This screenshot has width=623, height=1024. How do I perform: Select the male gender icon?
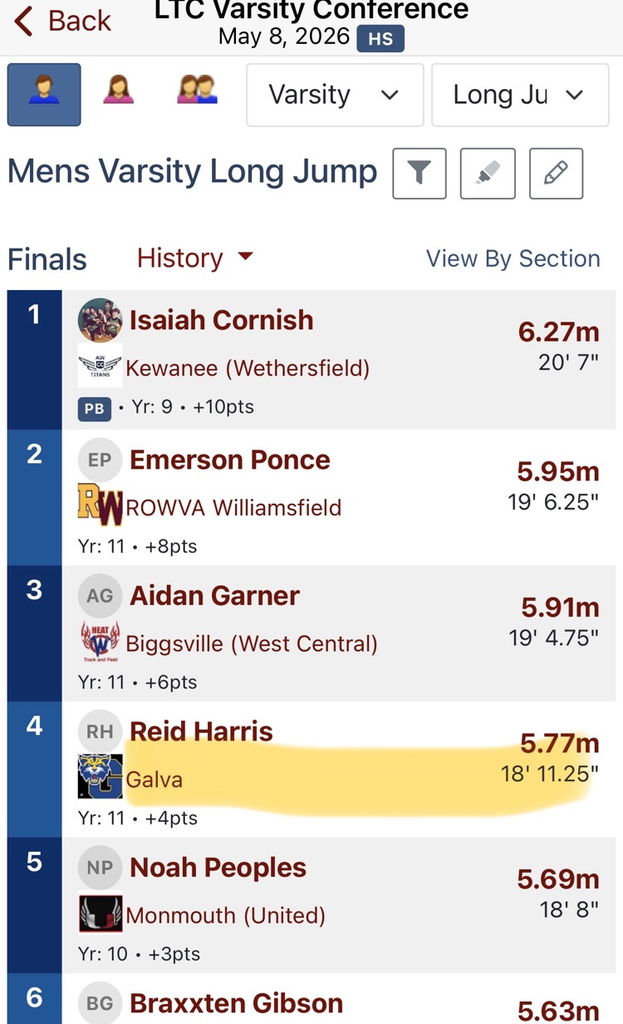(x=44, y=95)
